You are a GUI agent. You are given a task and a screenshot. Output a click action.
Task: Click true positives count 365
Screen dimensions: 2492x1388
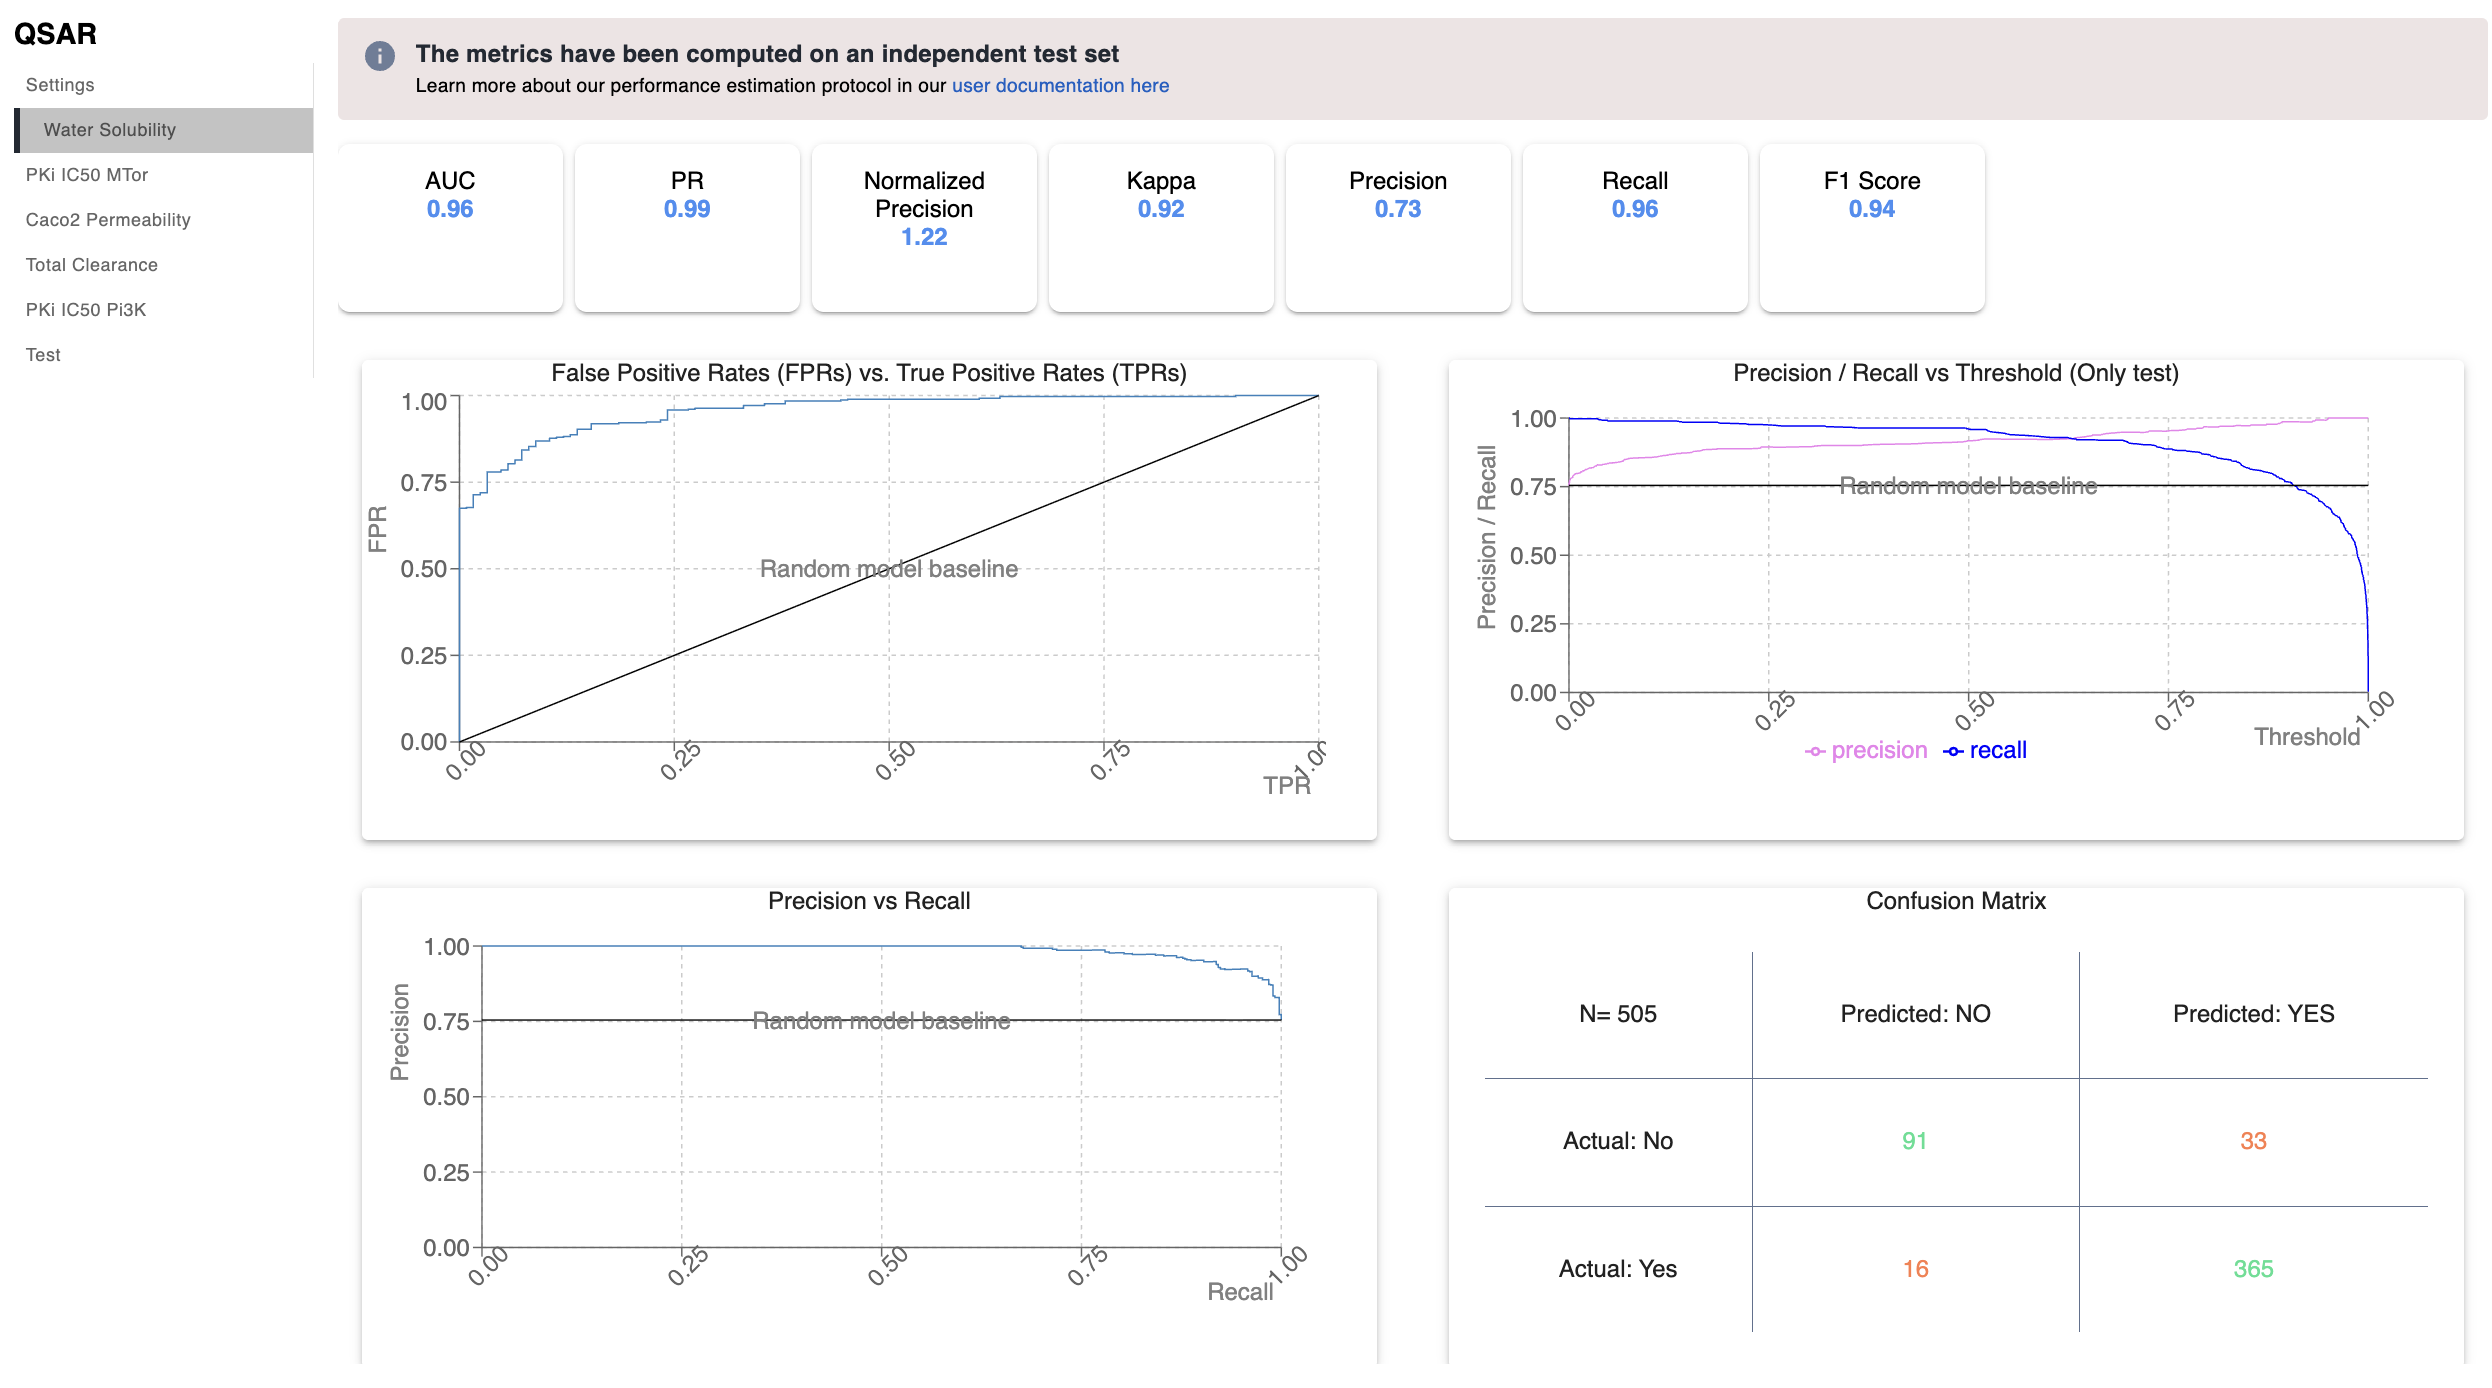(x=2253, y=1269)
